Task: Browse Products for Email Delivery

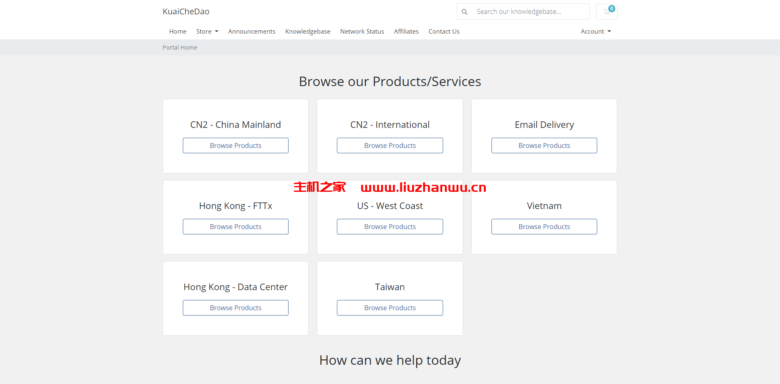Action: 544,146
